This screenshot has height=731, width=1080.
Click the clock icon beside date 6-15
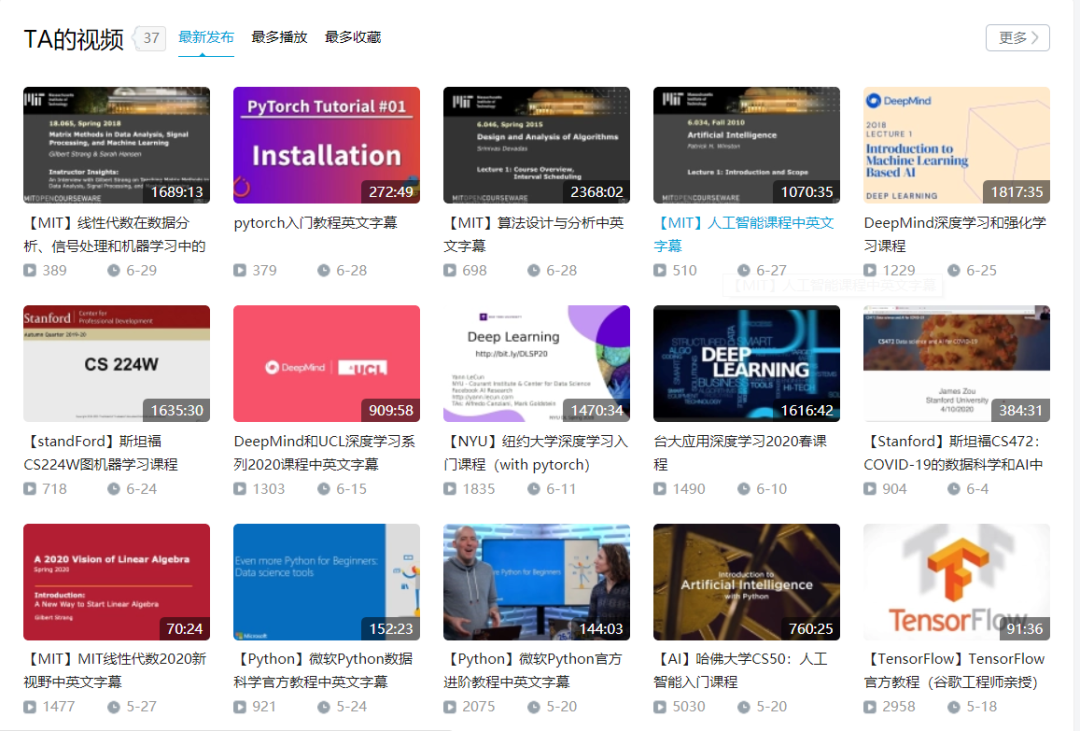324,488
